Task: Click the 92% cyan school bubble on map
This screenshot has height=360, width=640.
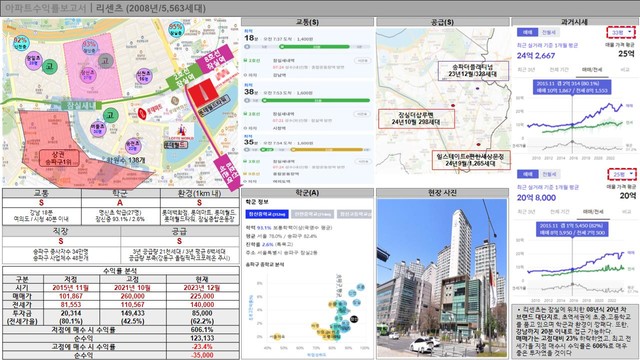Action: (20, 42)
